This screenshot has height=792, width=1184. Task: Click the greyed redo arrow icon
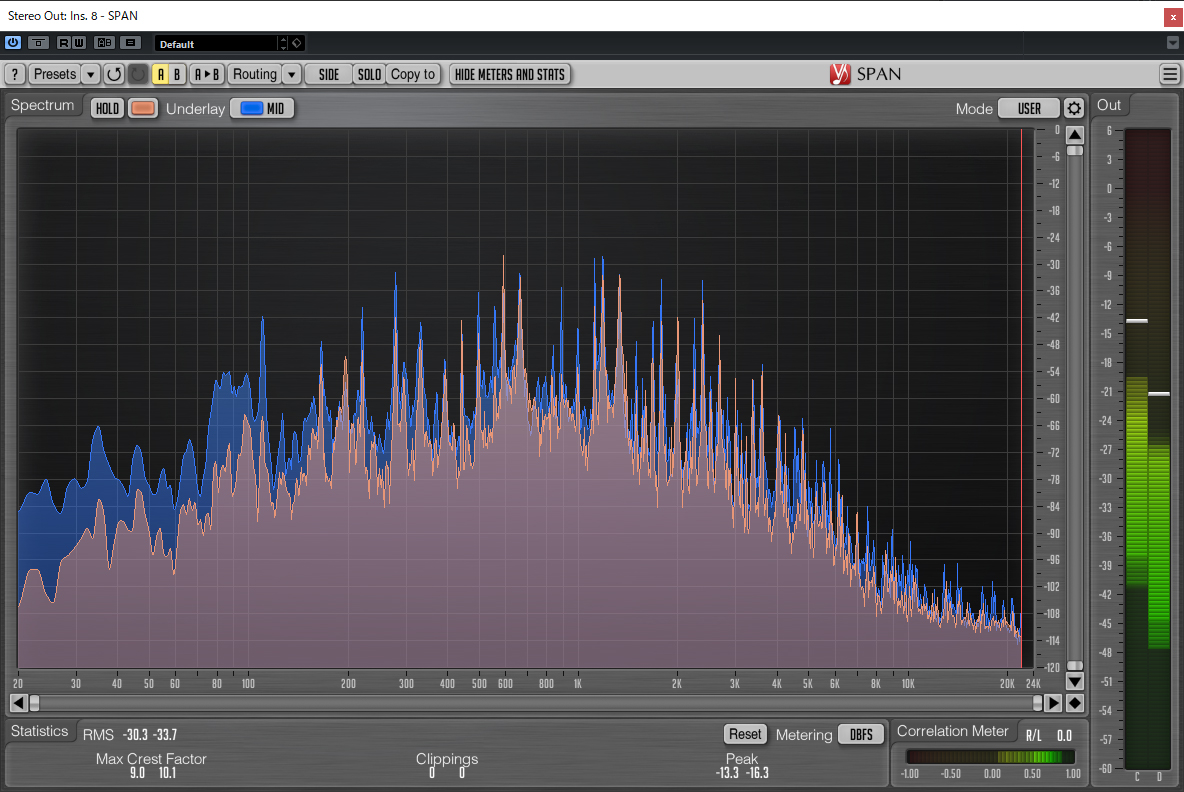coord(137,74)
